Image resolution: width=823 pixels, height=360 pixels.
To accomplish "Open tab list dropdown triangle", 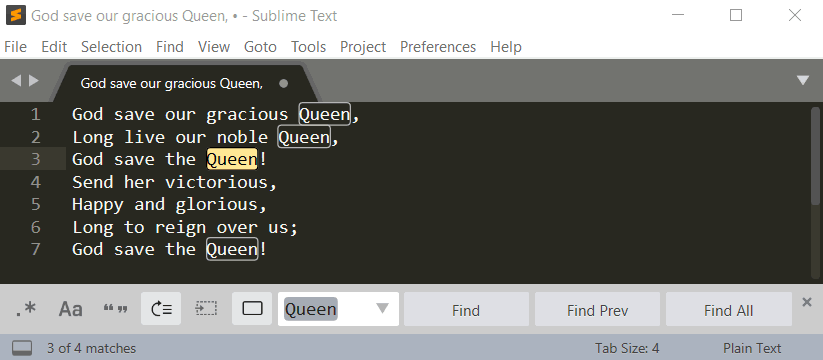I will 803,80.
